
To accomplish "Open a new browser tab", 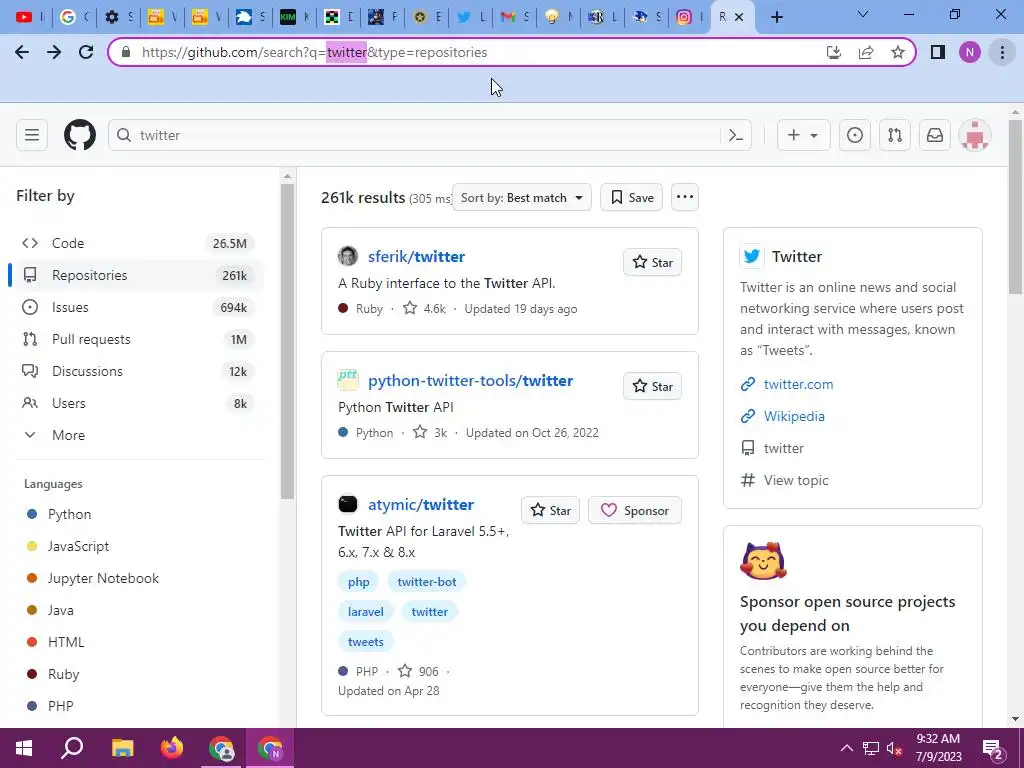I will [776, 17].
